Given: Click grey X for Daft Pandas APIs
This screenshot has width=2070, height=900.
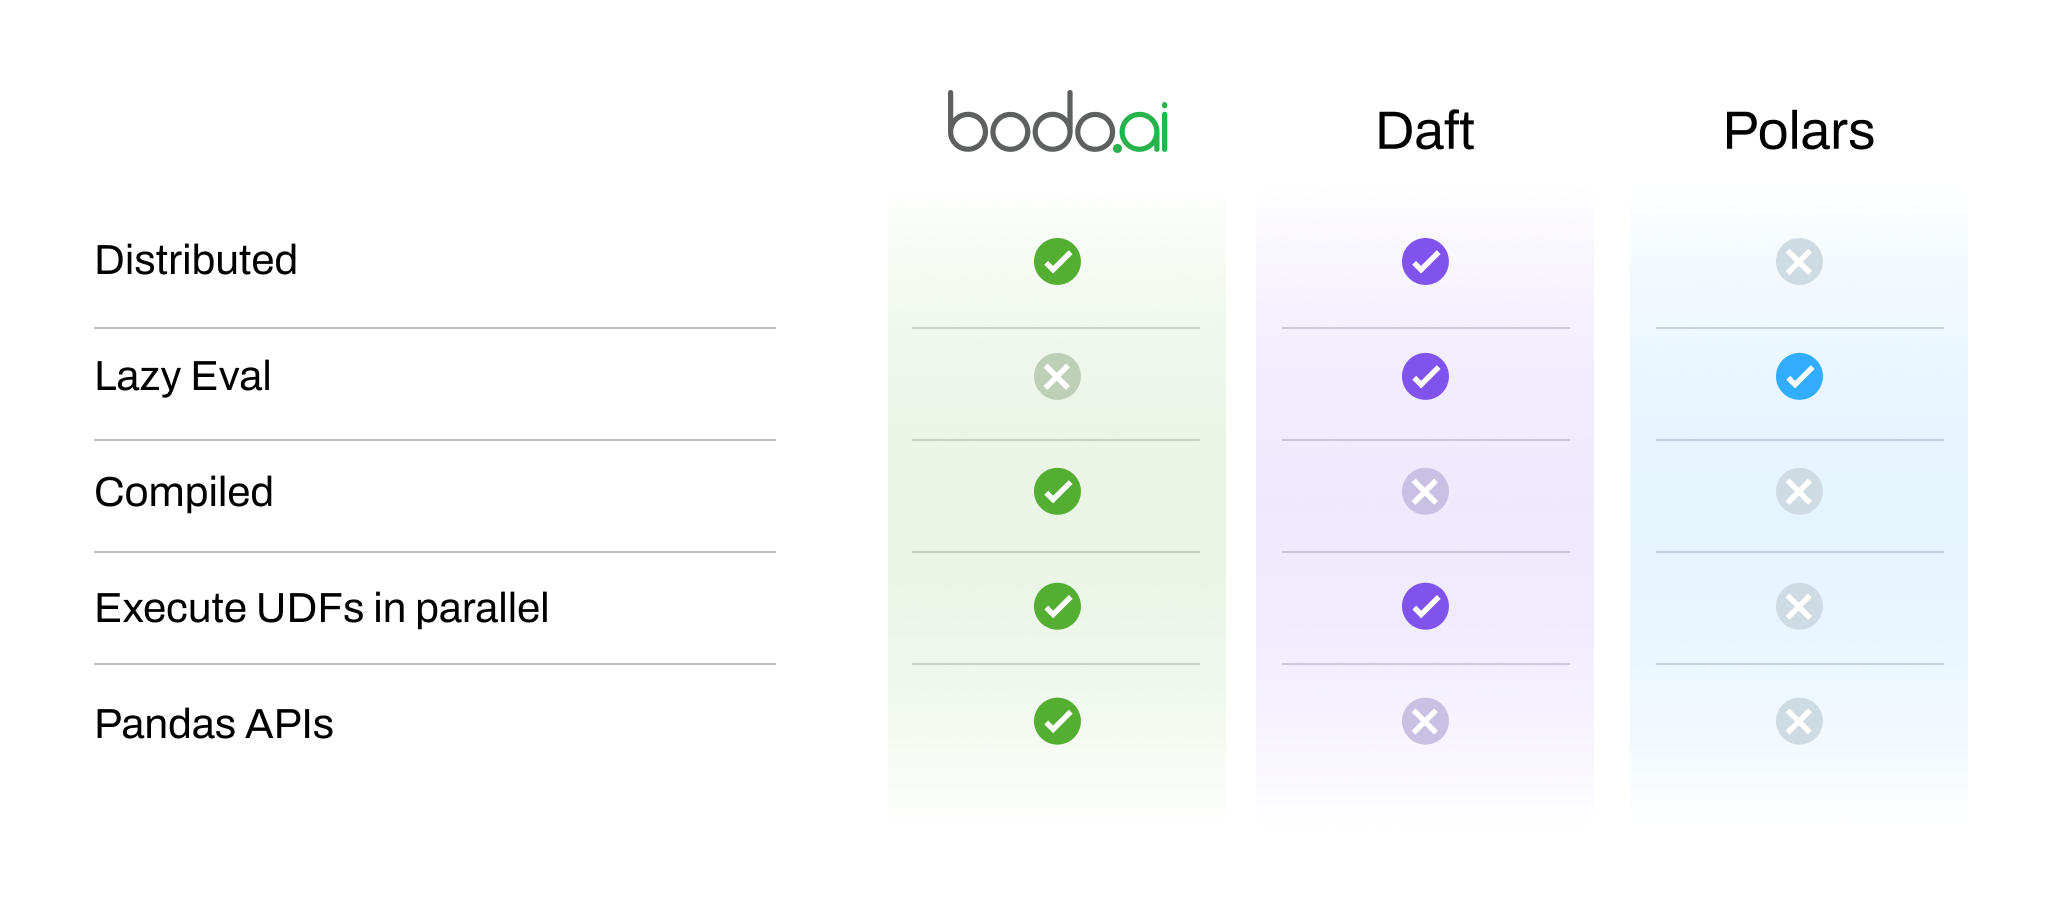Looking at the screenshot, I should [1425, 722].
